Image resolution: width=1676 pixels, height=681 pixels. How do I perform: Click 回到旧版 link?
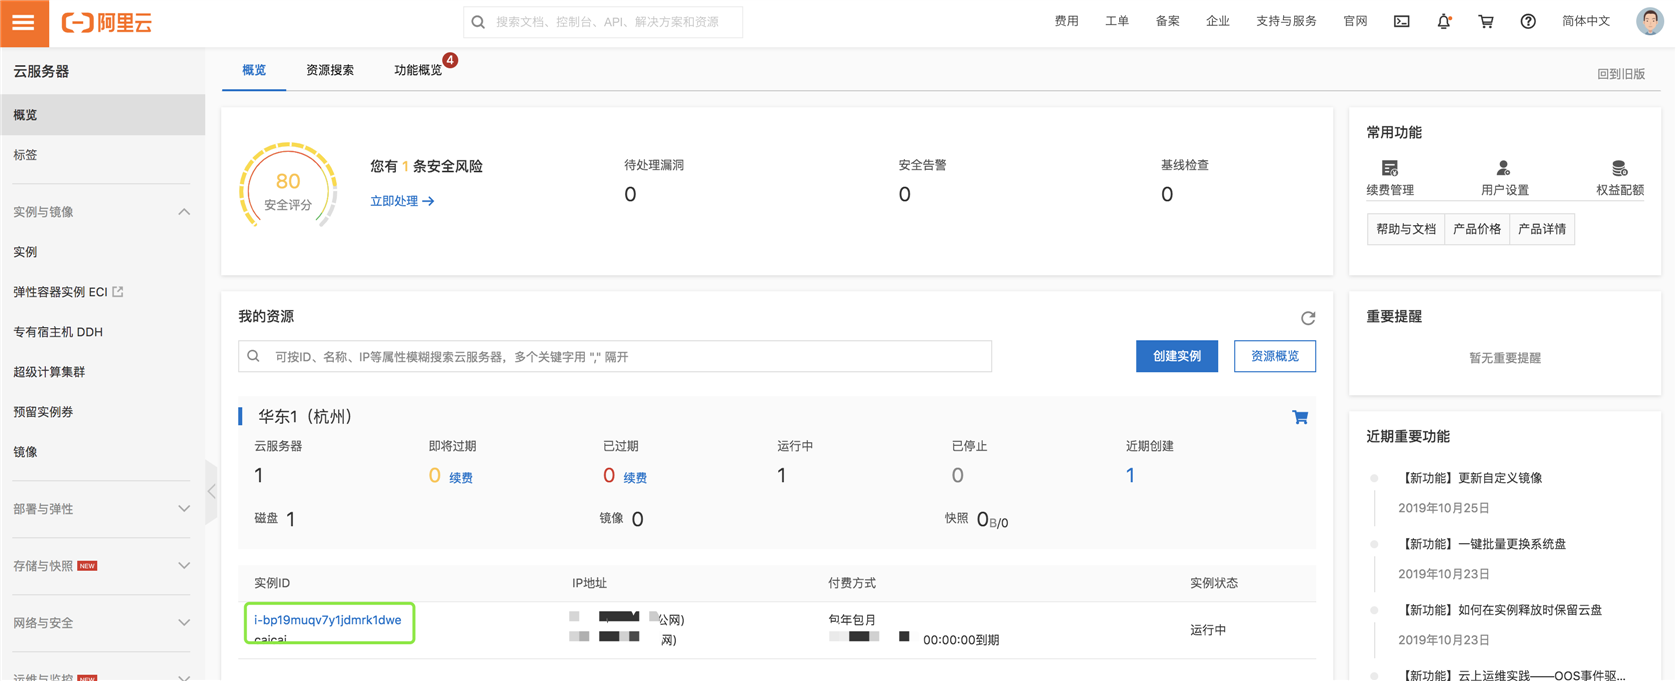pos(1621,74)
